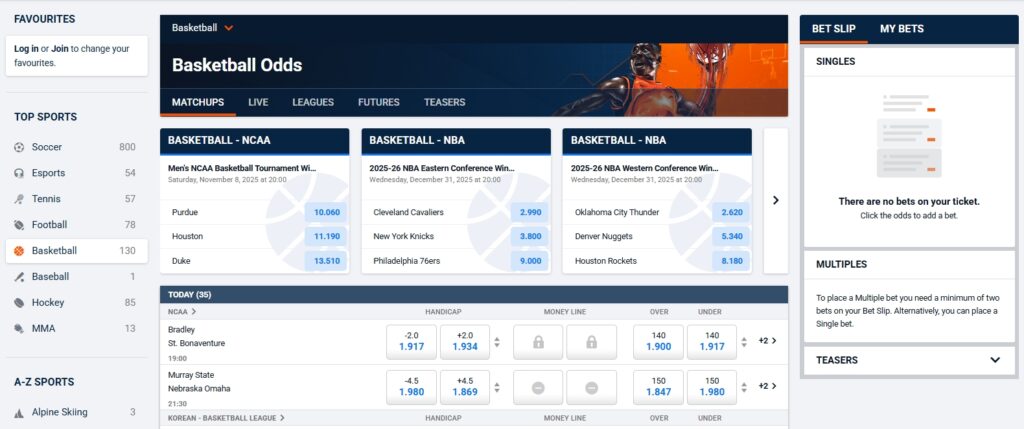
Task: Open Men's NCAA Basketball Tournament Winner card title
Action: (242, 168)
